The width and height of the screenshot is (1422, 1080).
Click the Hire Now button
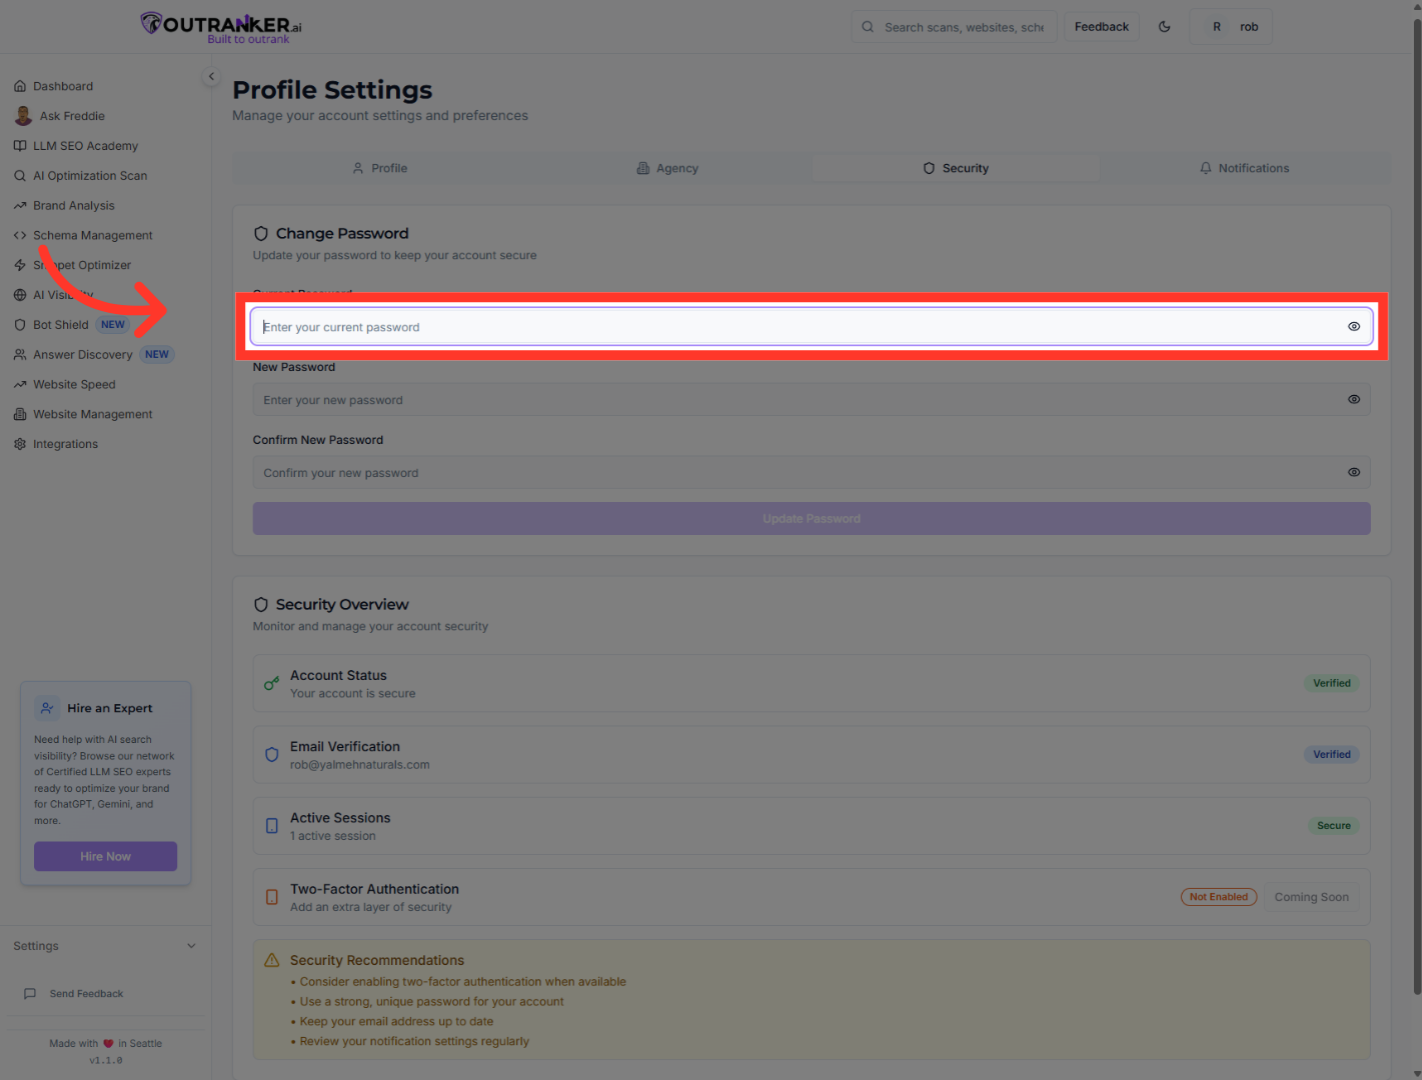pyautogui.click(x=105, y=856)
